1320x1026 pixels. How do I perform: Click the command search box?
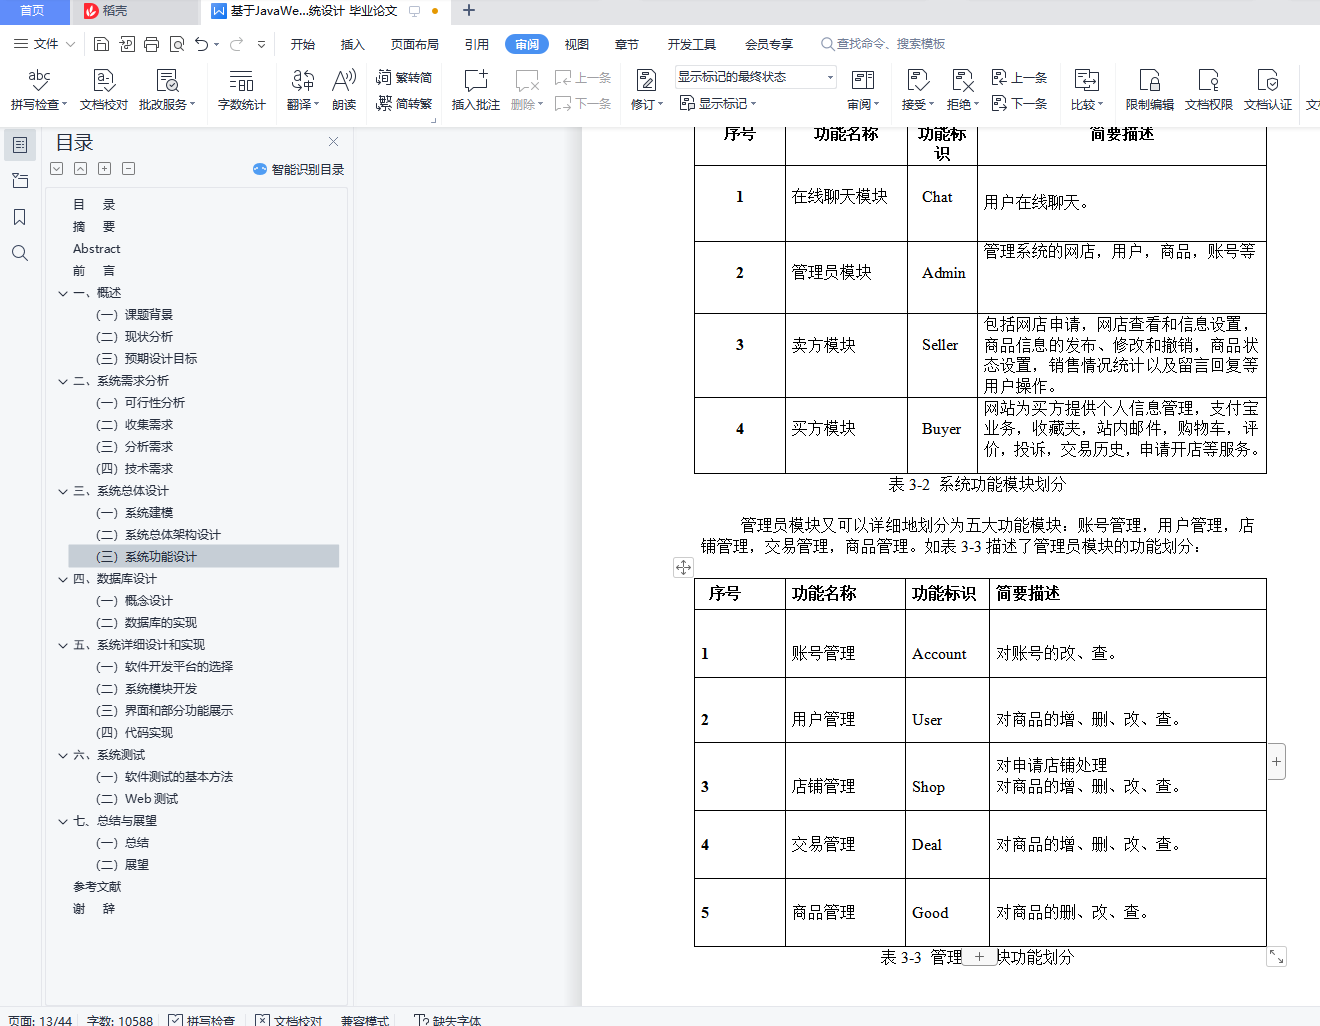coord(883,44)
